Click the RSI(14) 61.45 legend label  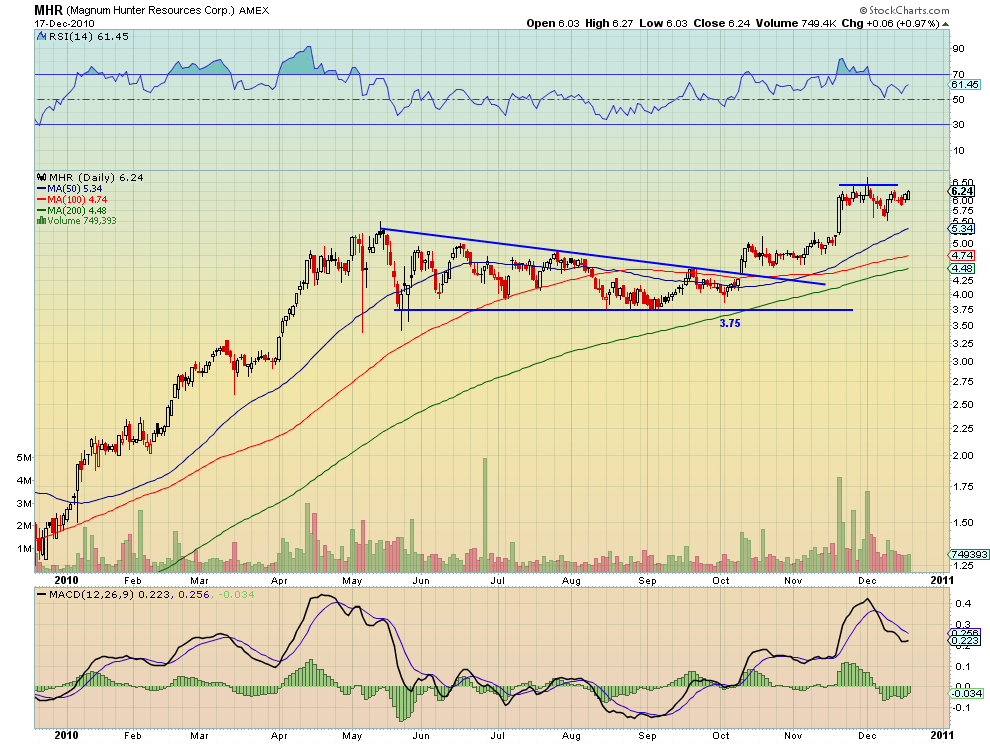pyautogui.click(x=89, y=37)
